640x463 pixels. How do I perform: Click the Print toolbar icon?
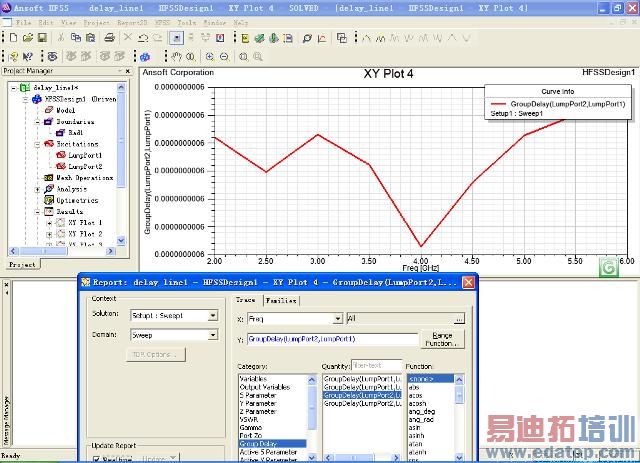tap(109, 38)
